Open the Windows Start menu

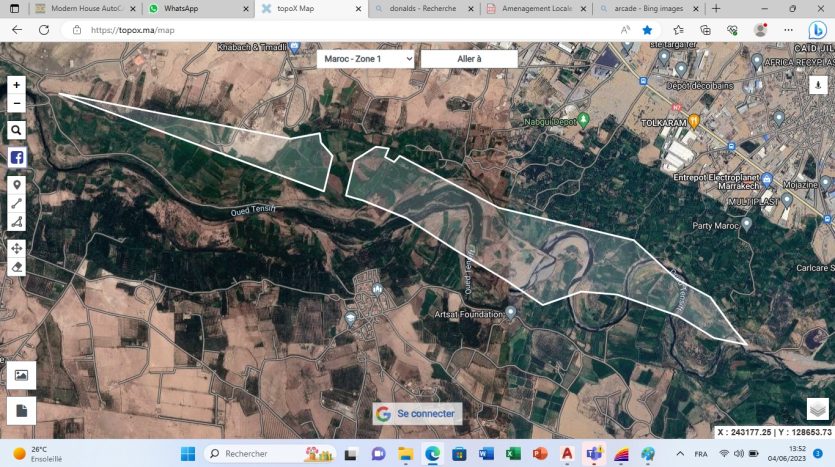point(187,454)
